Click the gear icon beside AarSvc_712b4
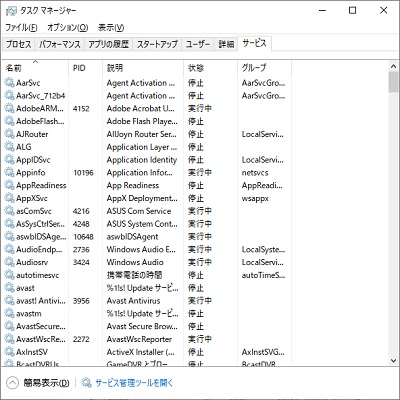 [9, 96]
